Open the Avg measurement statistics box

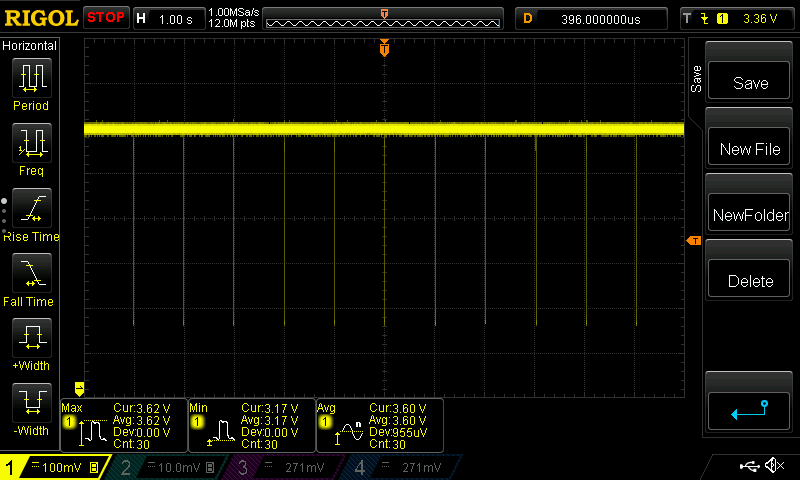point(380,425)
